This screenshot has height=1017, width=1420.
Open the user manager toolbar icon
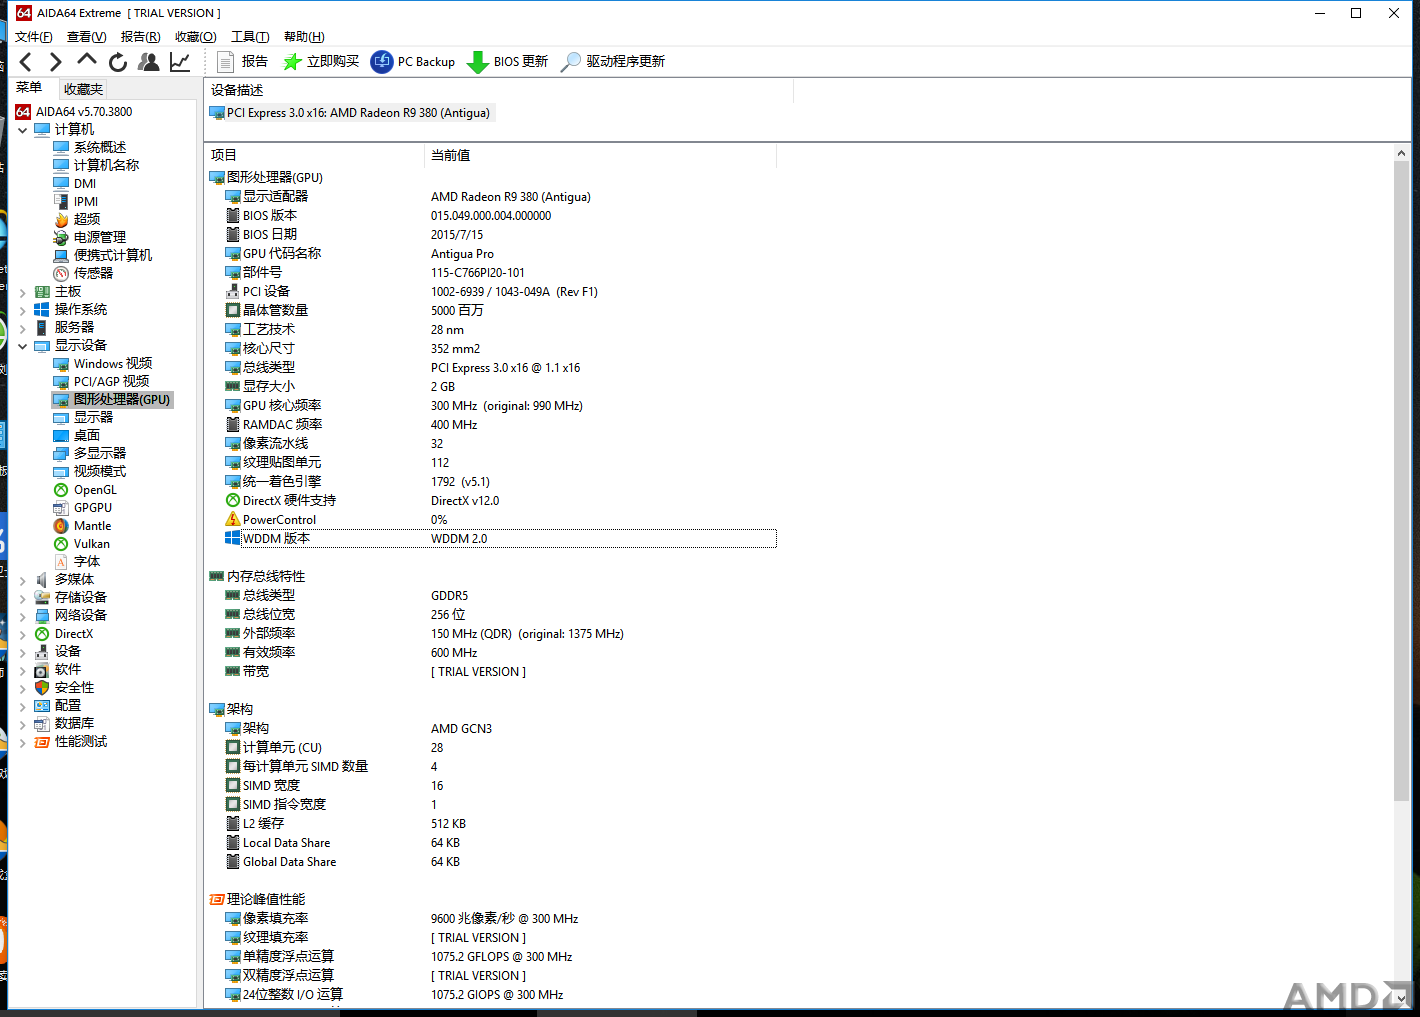[149, 62]
